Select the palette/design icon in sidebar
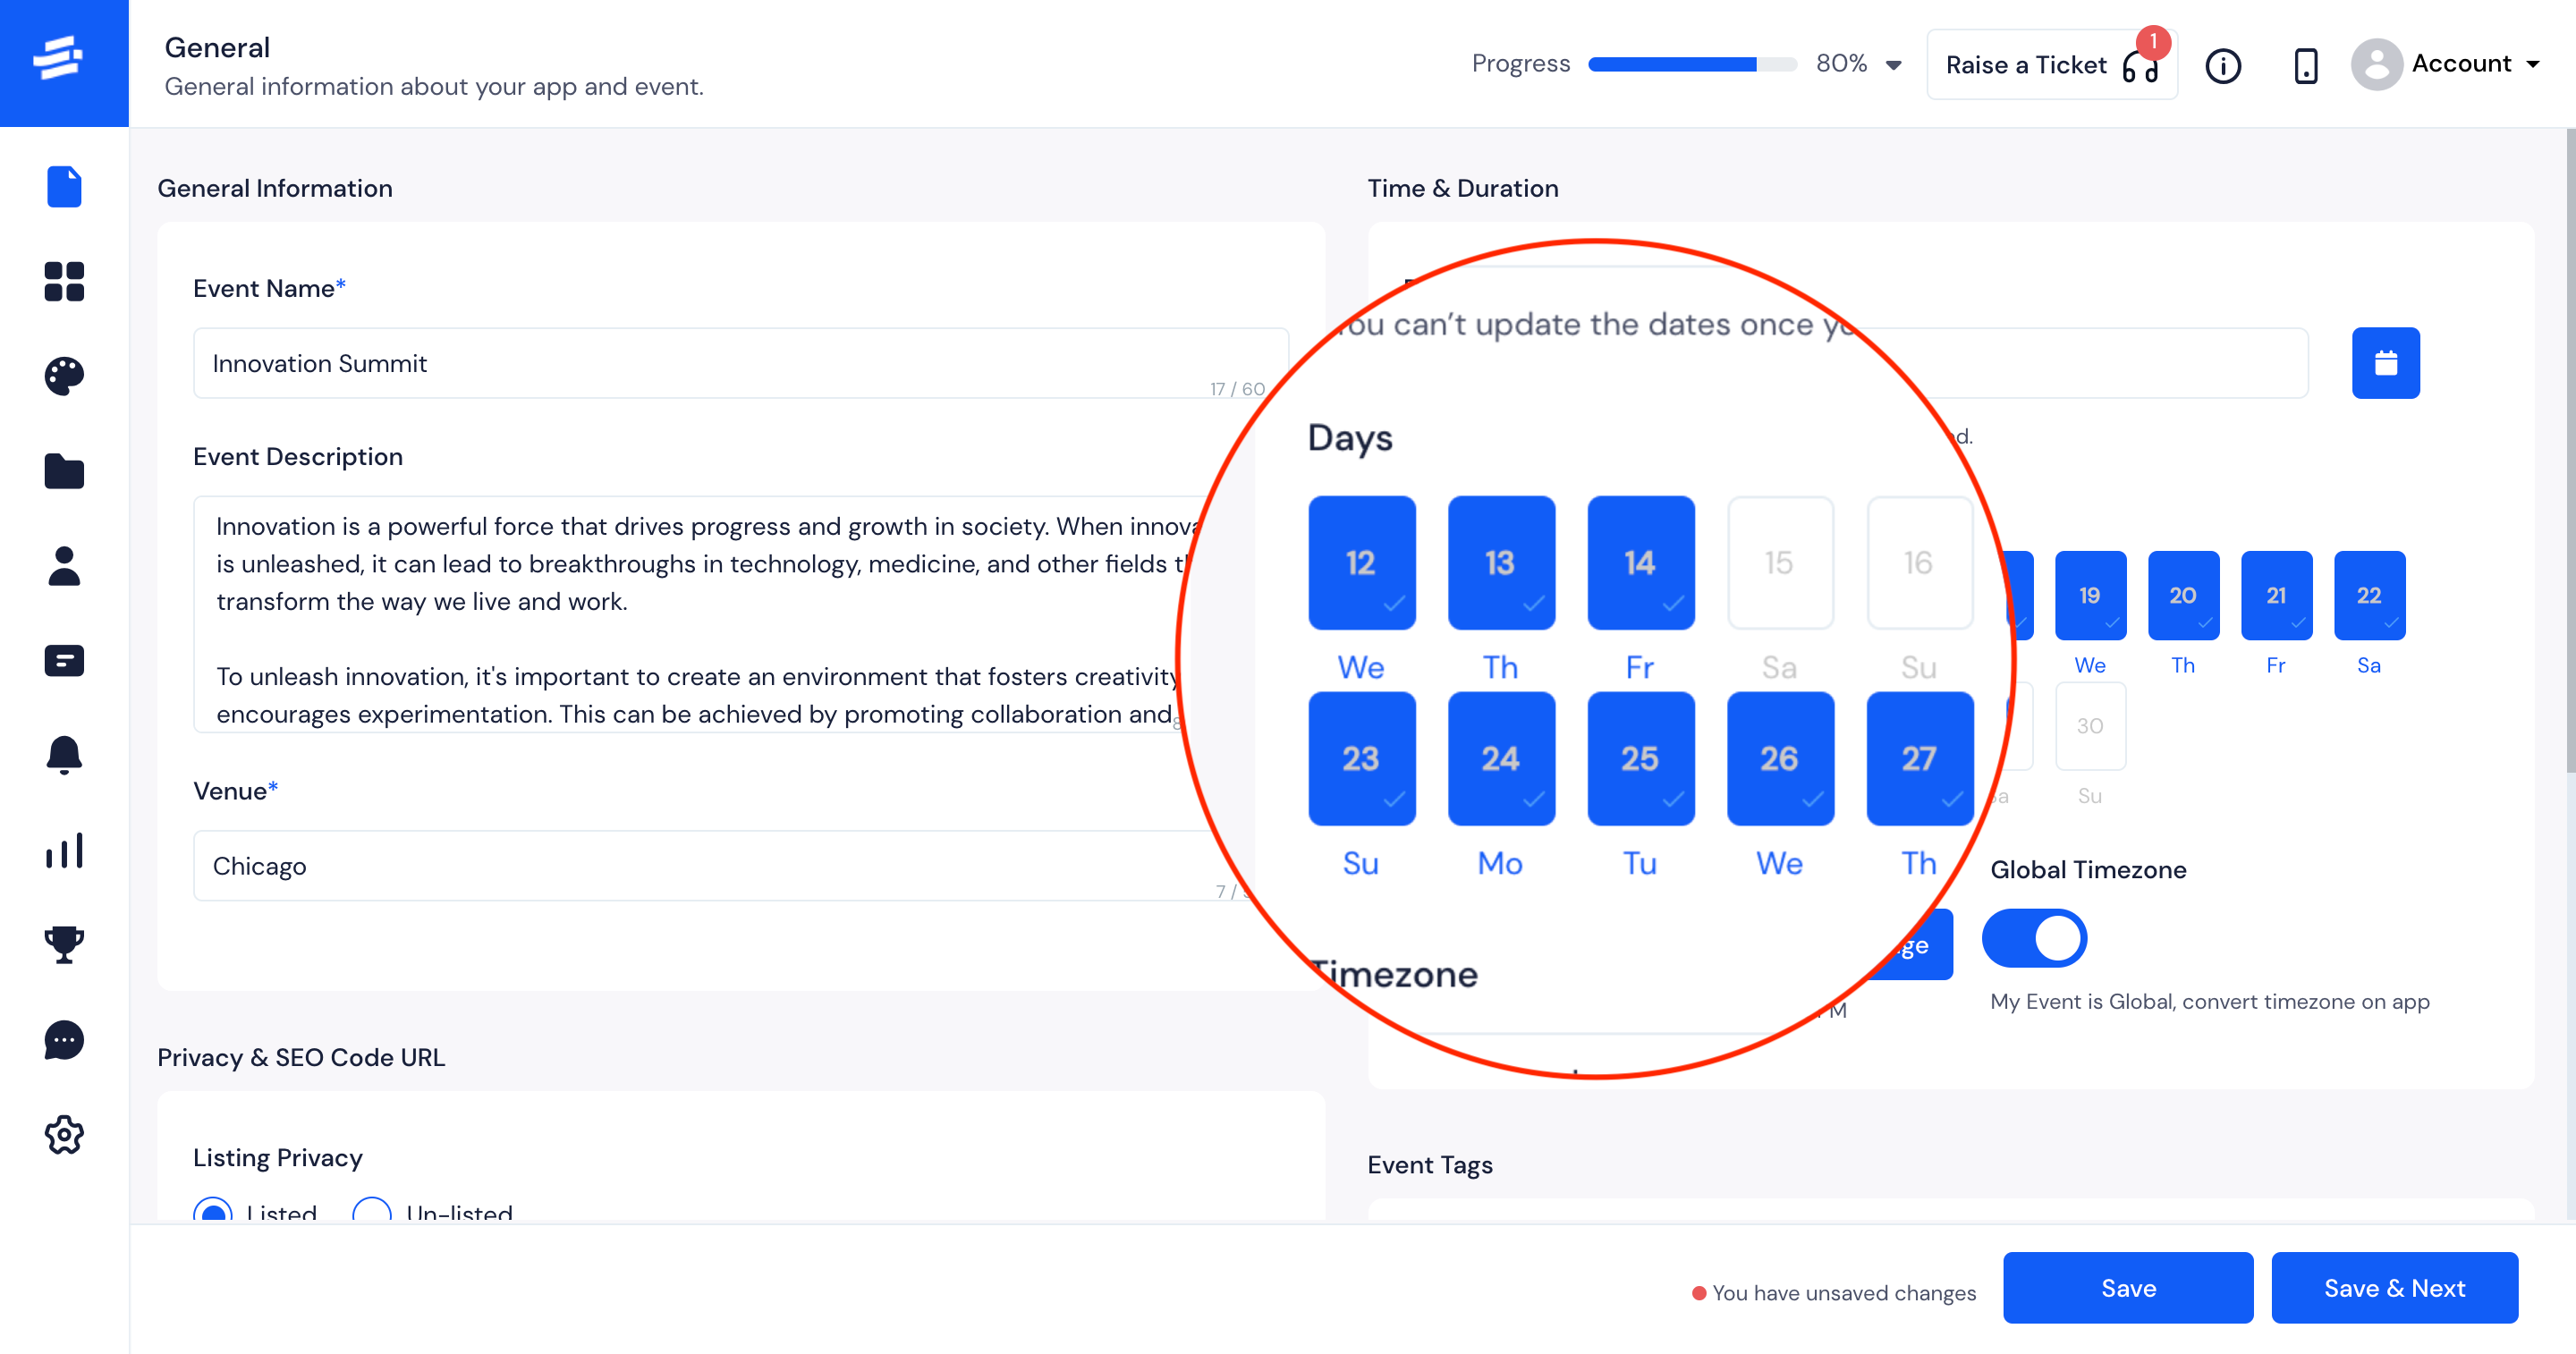 pyautogui.click(x=63, y=375)
